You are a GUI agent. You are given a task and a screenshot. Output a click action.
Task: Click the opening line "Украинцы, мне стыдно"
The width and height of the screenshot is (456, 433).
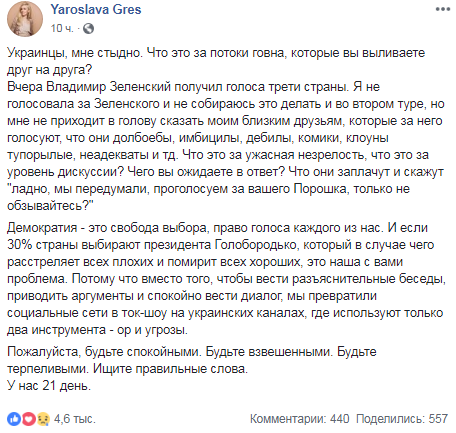pos(74,53)
